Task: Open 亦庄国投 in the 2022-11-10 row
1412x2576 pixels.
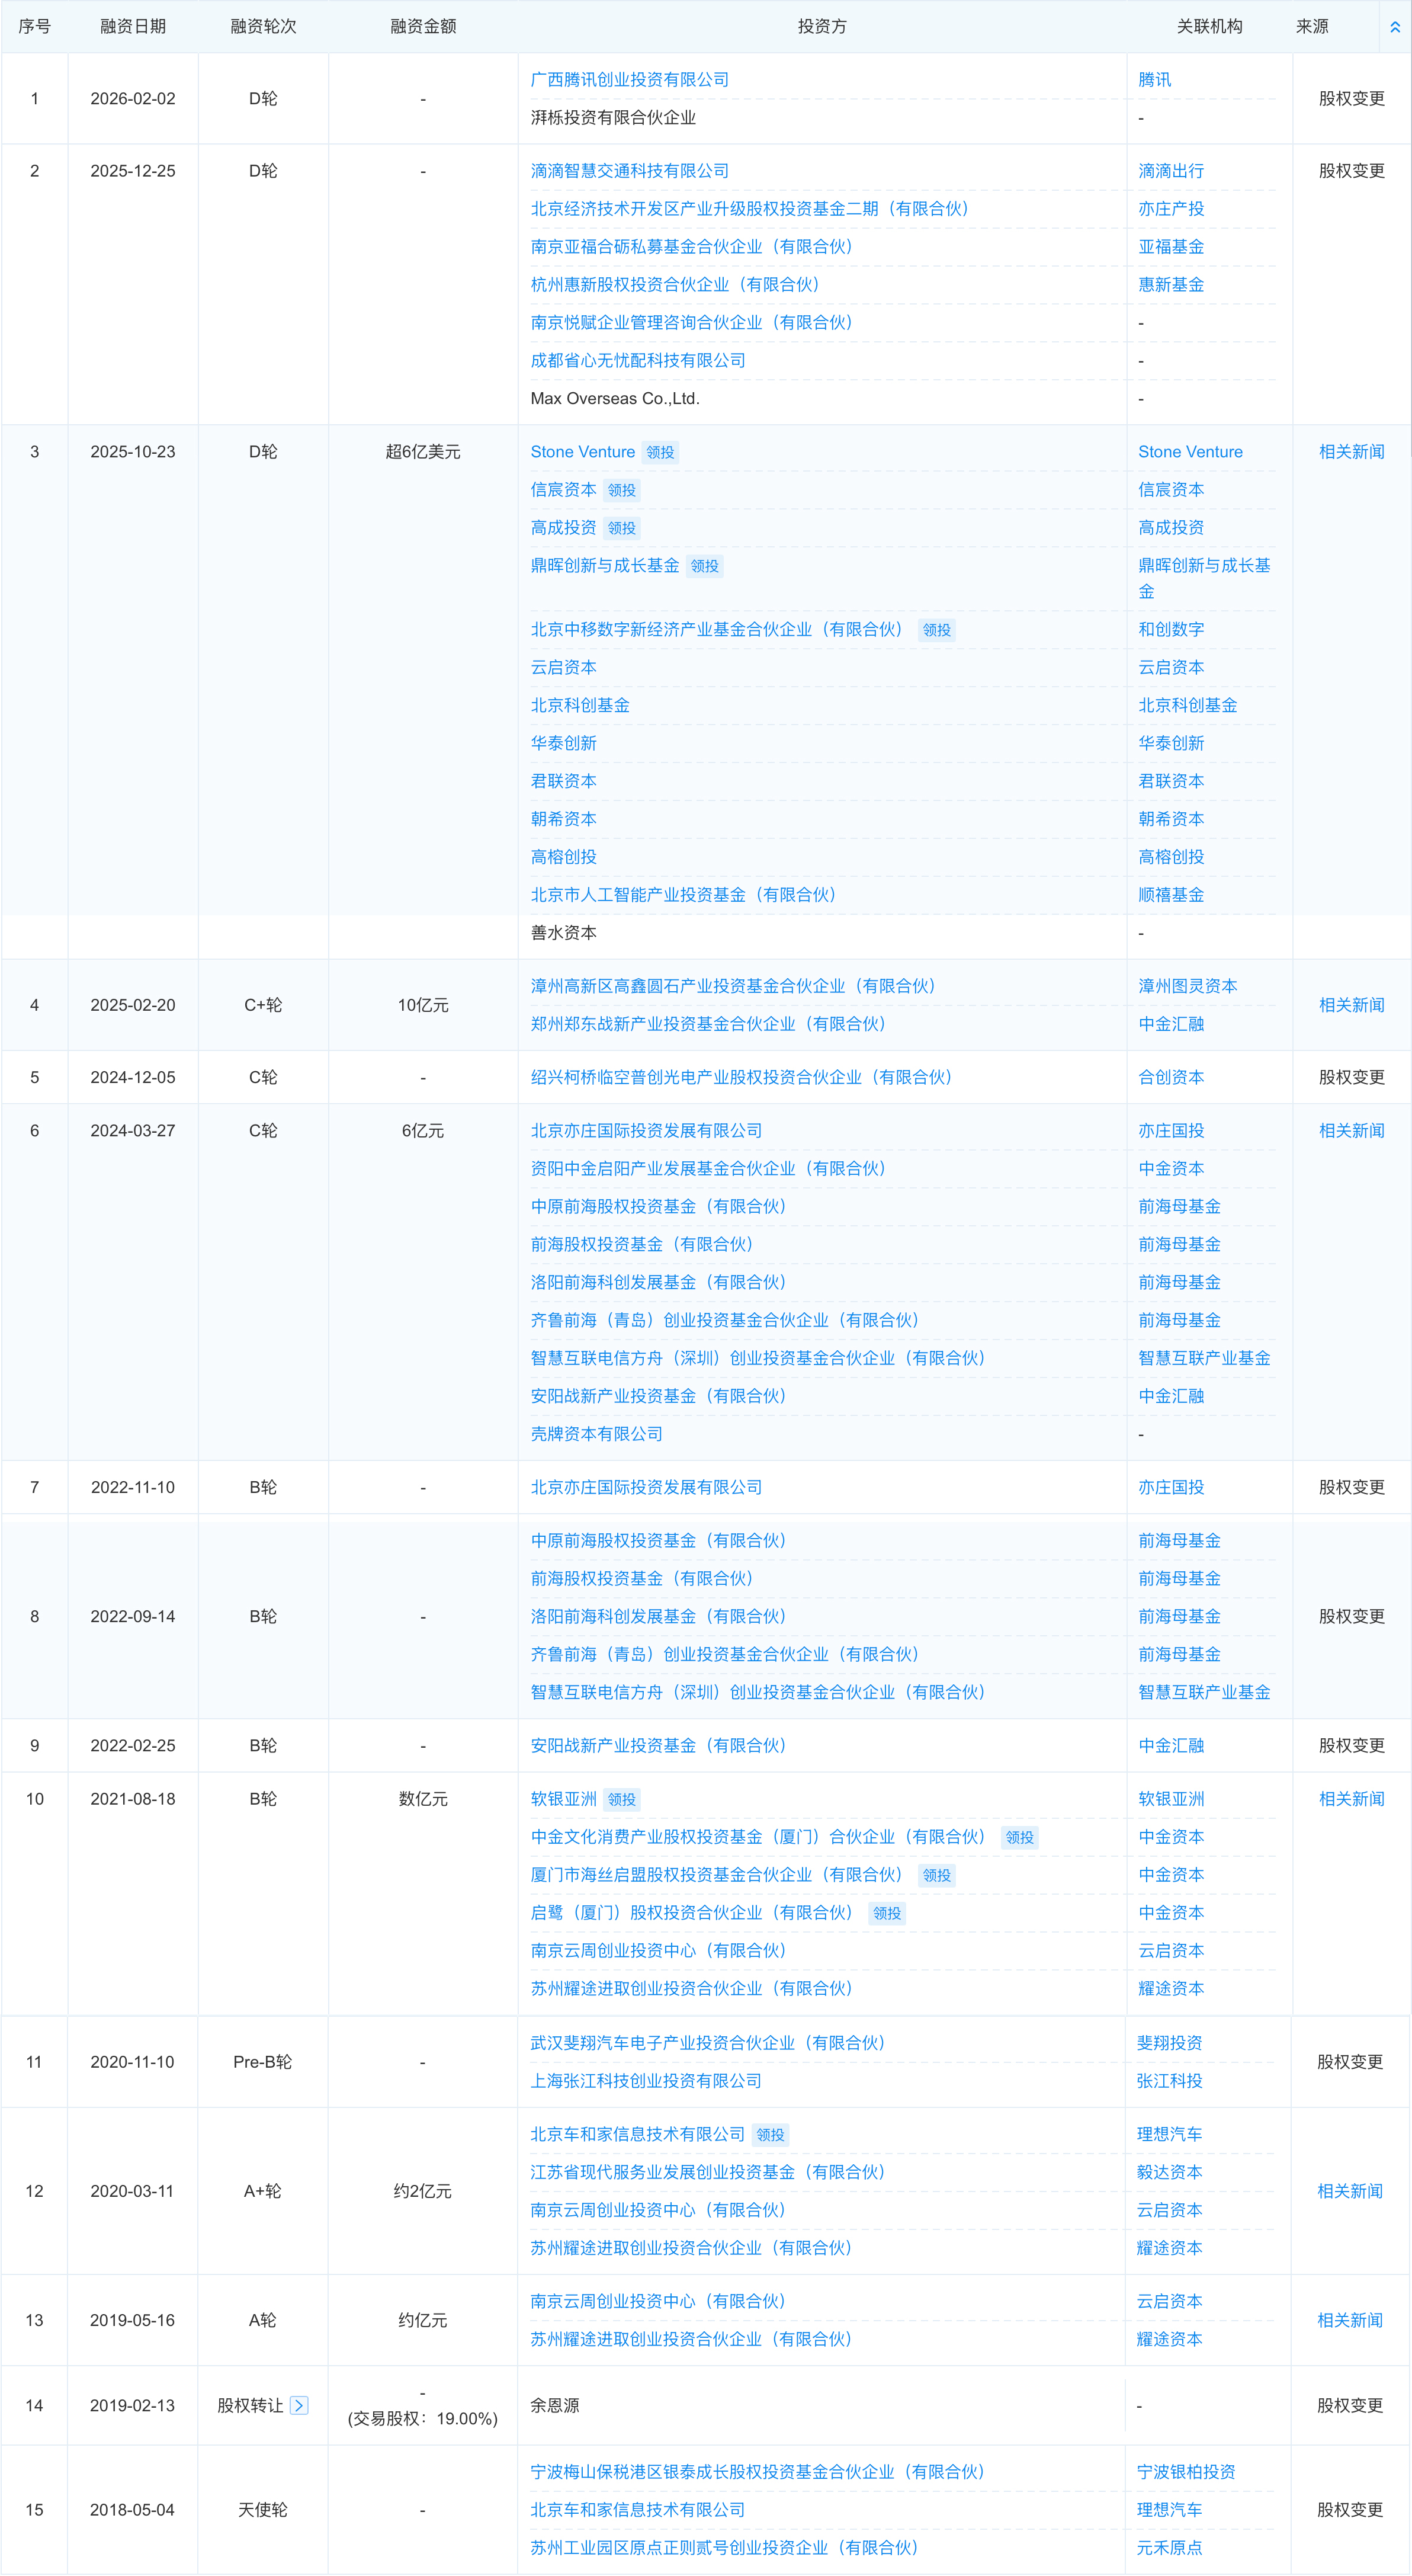Action: pyautogui.click(x=1171, y=1487)
